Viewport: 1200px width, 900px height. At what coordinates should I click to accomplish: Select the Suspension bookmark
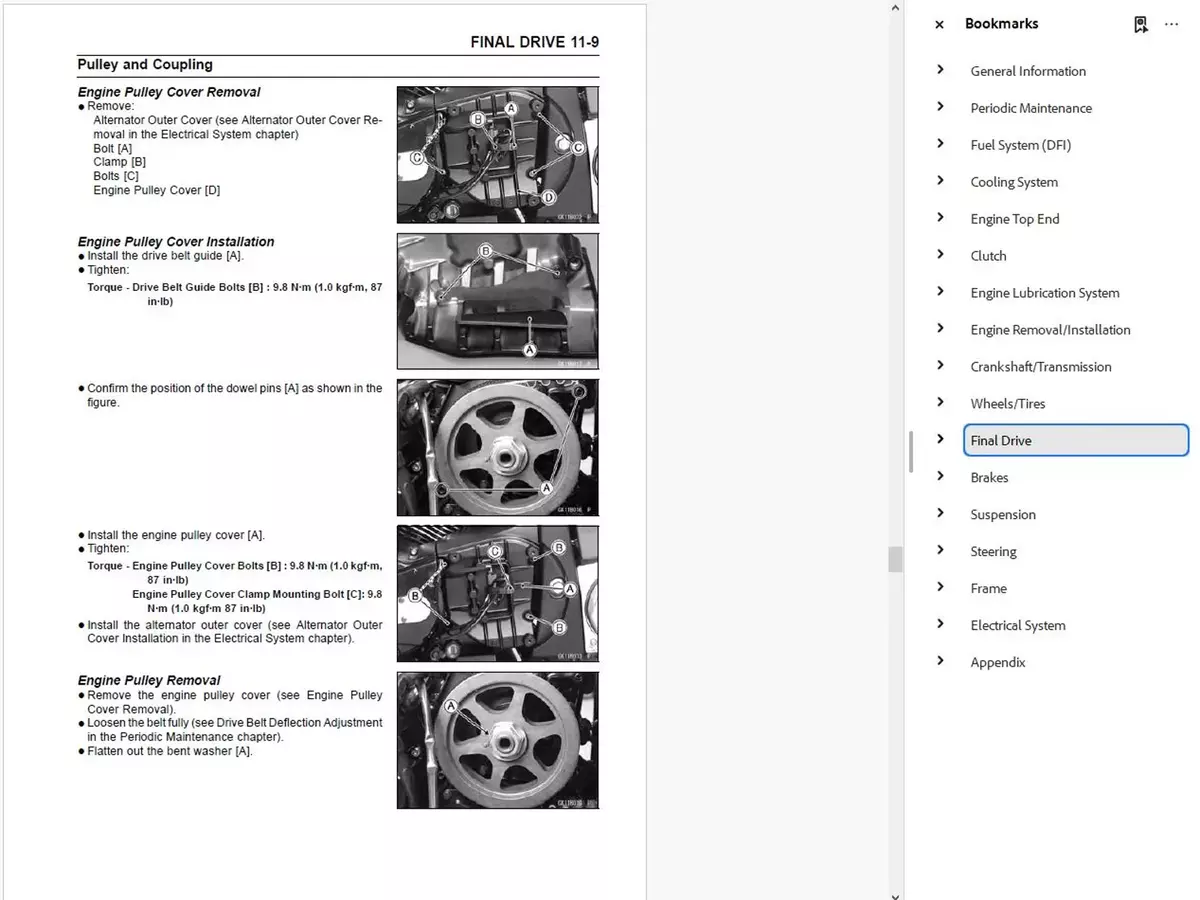tap(1002, 515)
